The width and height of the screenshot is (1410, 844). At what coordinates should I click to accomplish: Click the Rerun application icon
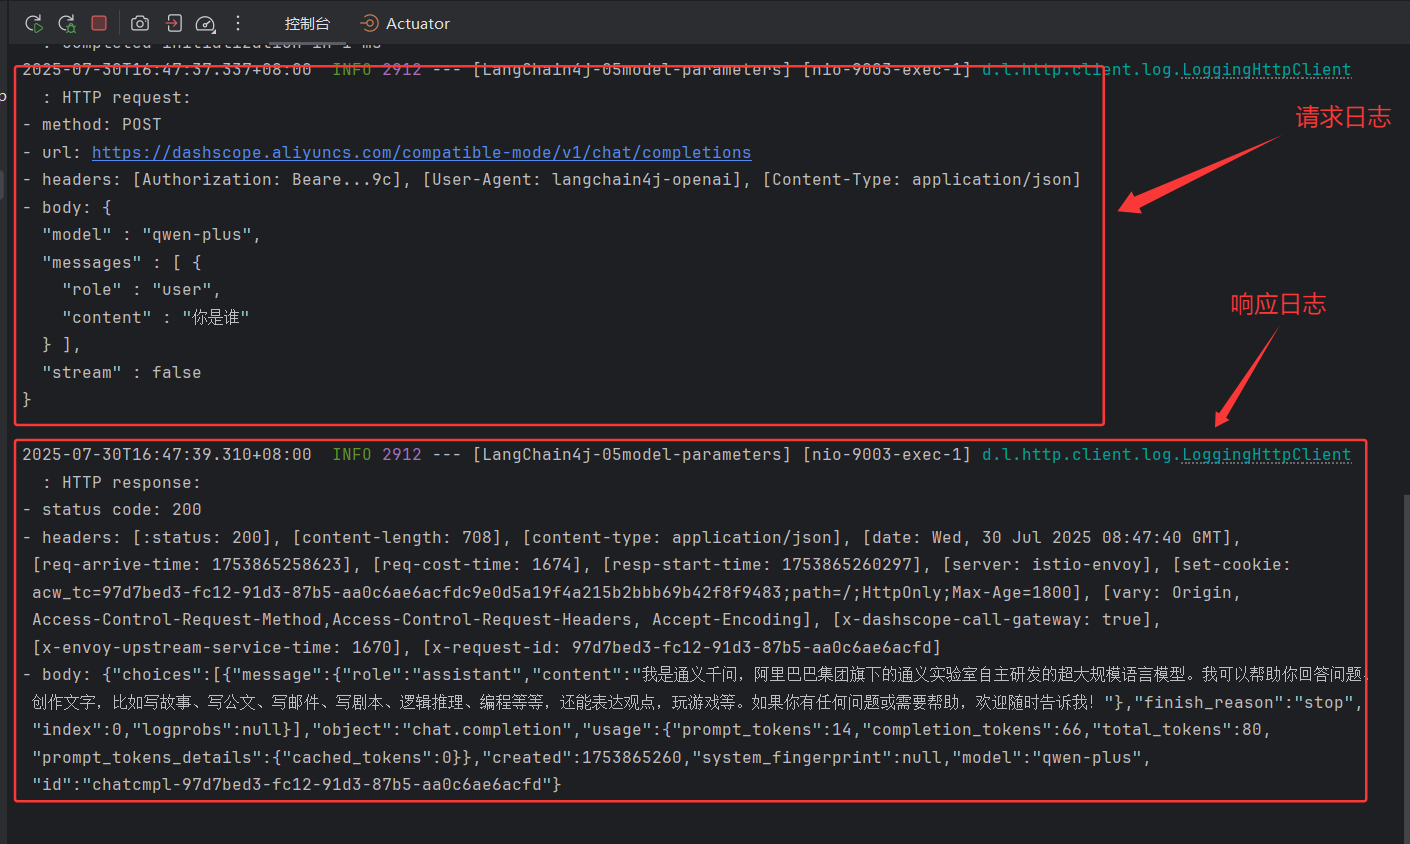pyautogui.click(x=33, y=23)
